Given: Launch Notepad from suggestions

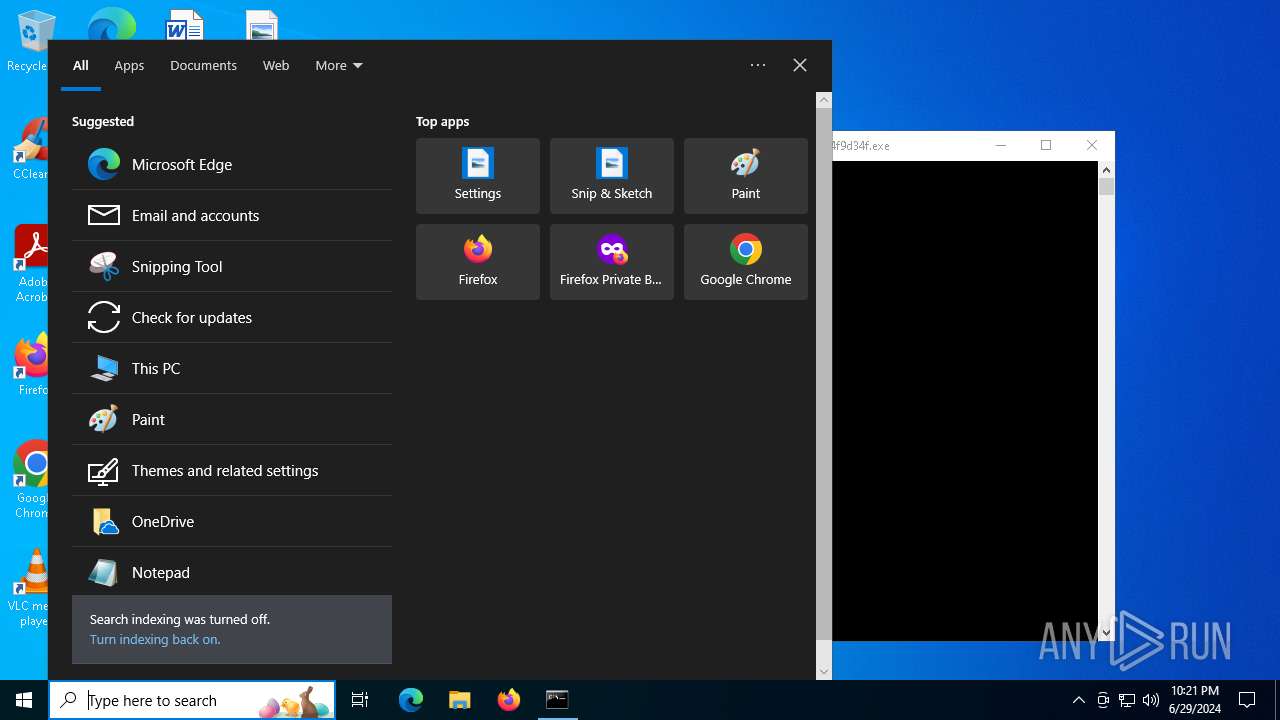Looking at the screenshot, I should [232, 572].
